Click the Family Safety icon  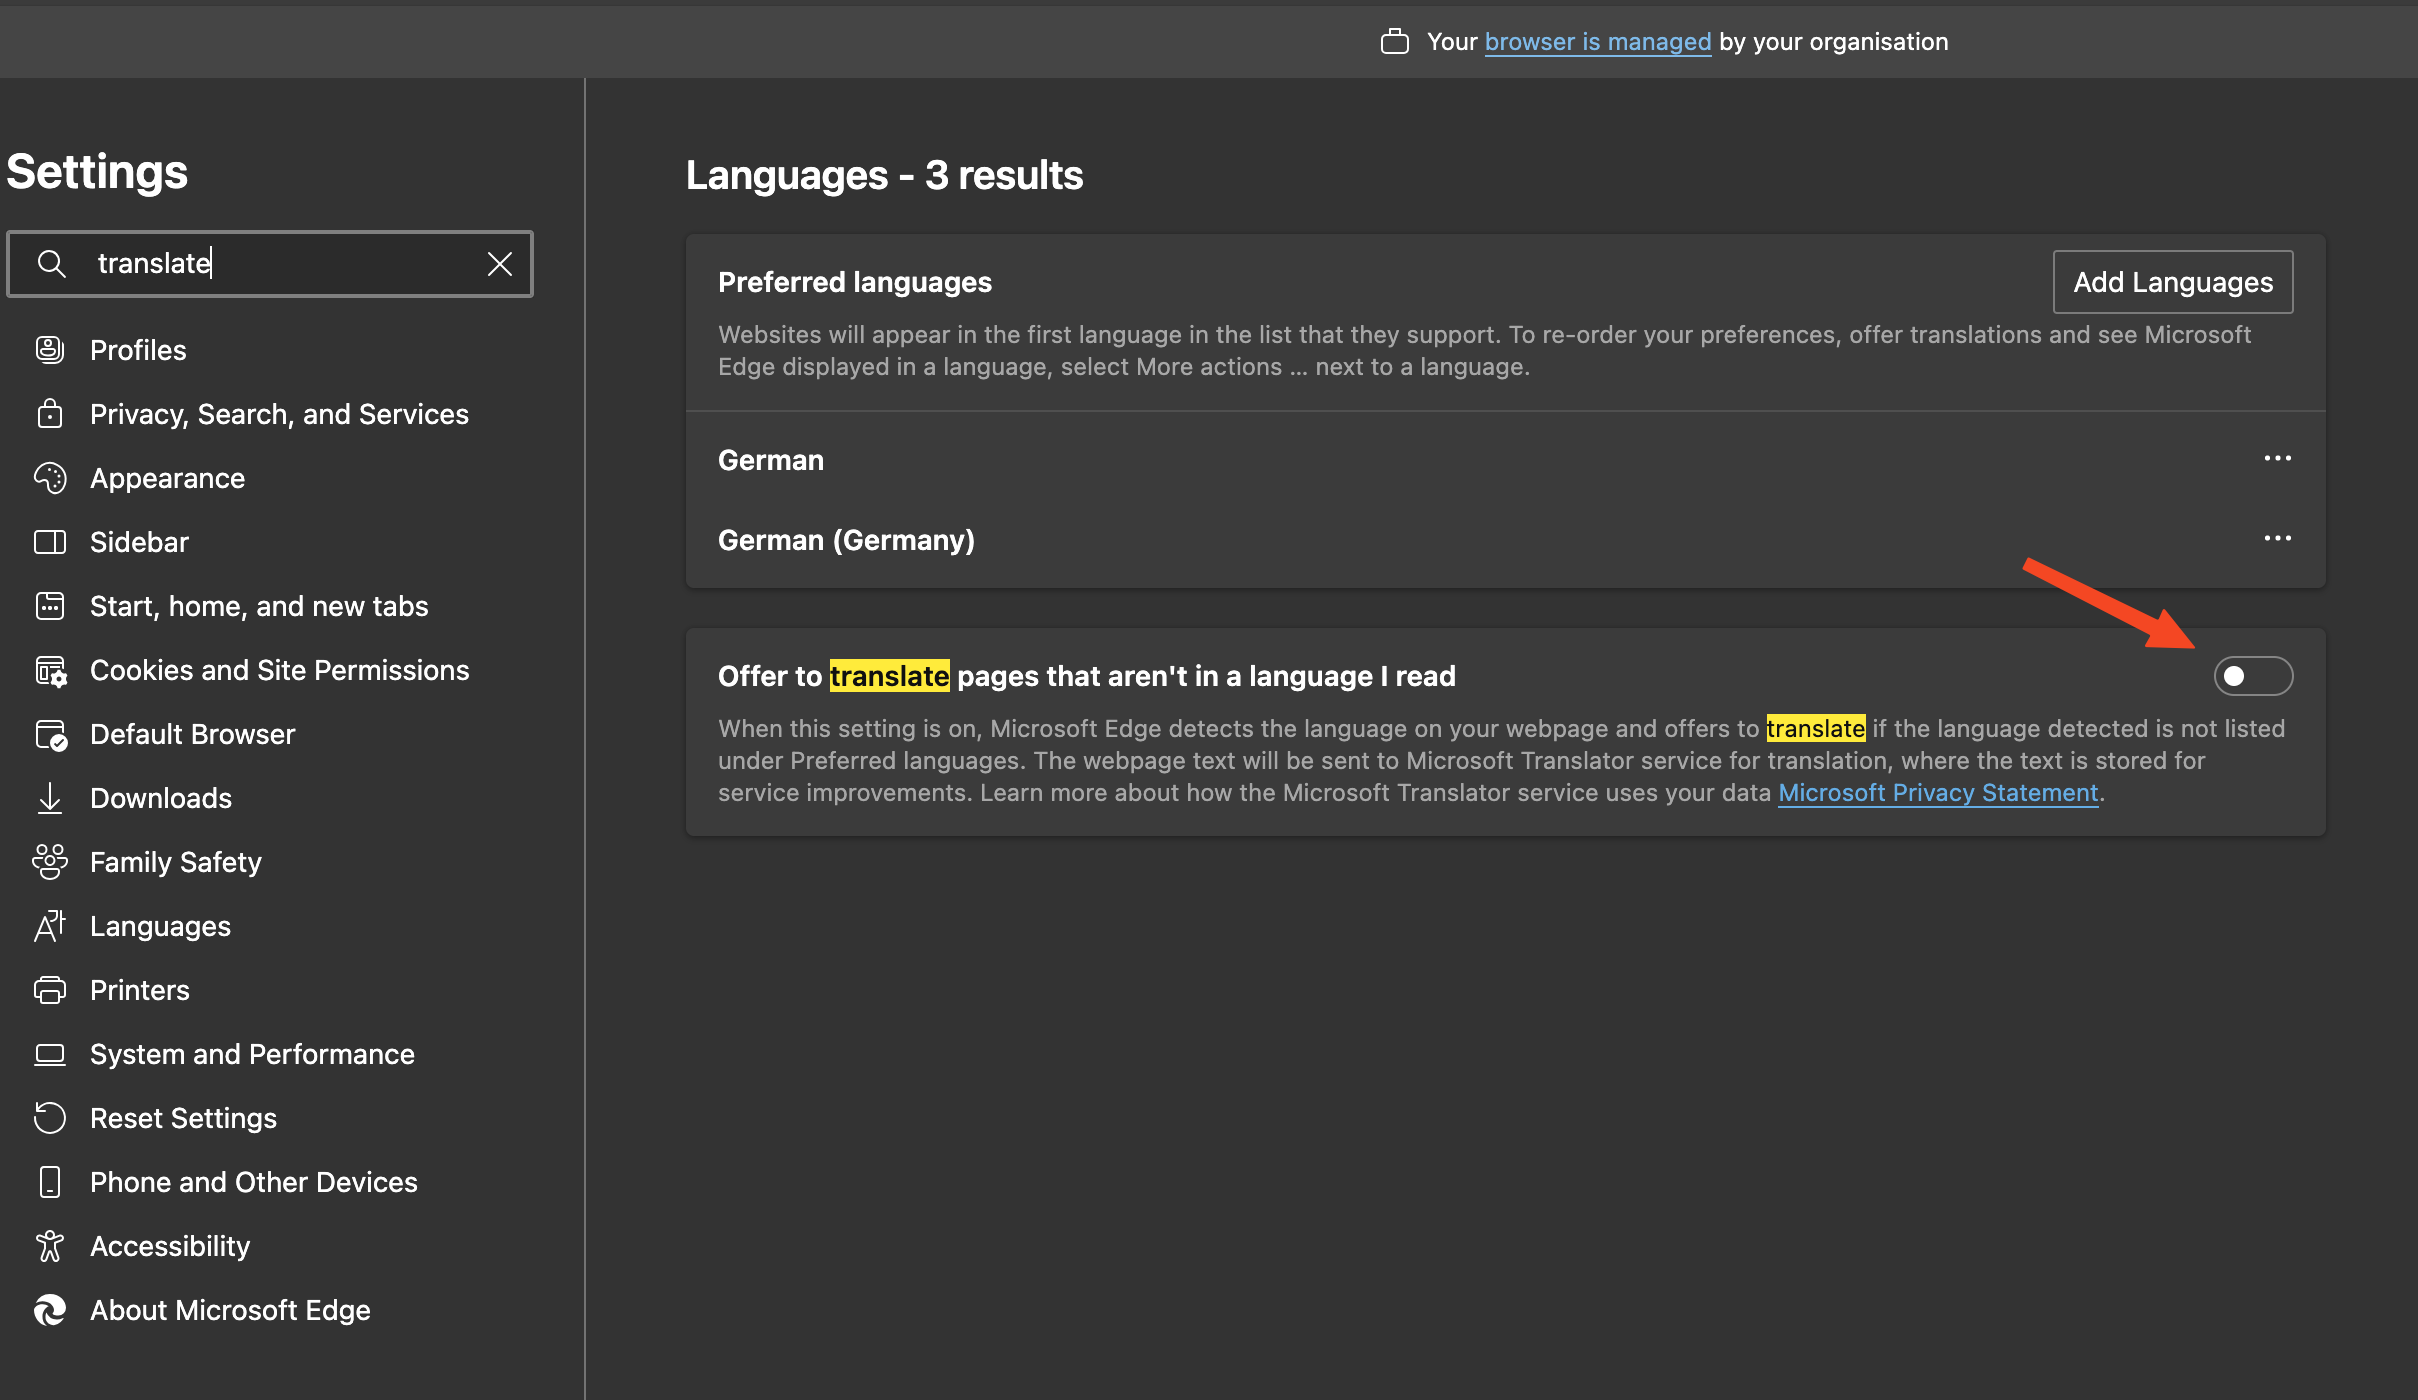[x=50, y=862]
